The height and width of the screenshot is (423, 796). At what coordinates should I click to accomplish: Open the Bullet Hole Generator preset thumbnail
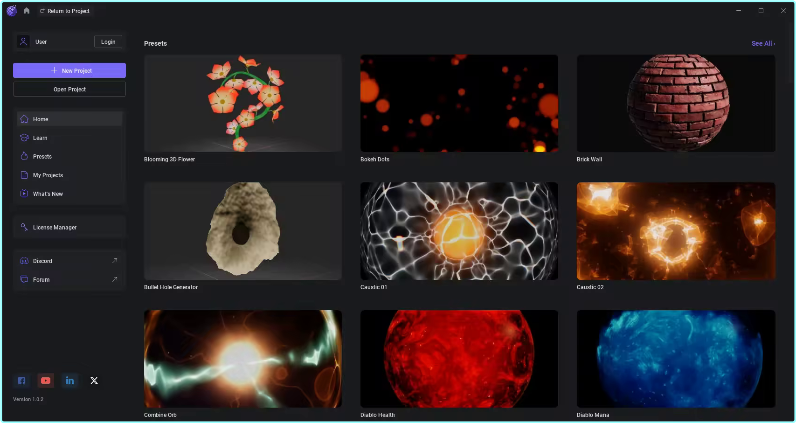(x=243, y=231)
